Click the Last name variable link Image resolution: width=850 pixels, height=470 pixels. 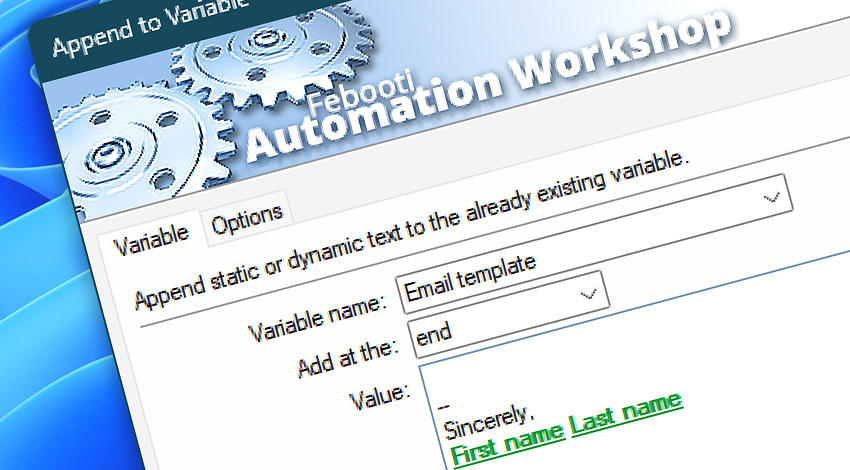click(x=626, y=414)
